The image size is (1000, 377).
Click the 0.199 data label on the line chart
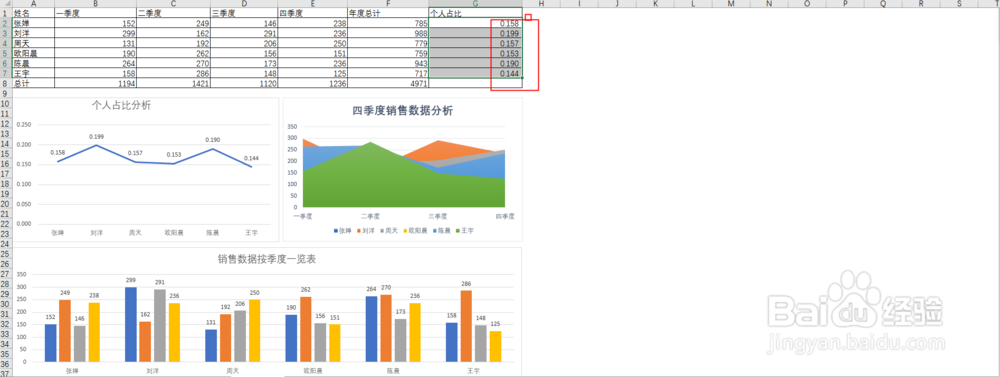[96, 137]
